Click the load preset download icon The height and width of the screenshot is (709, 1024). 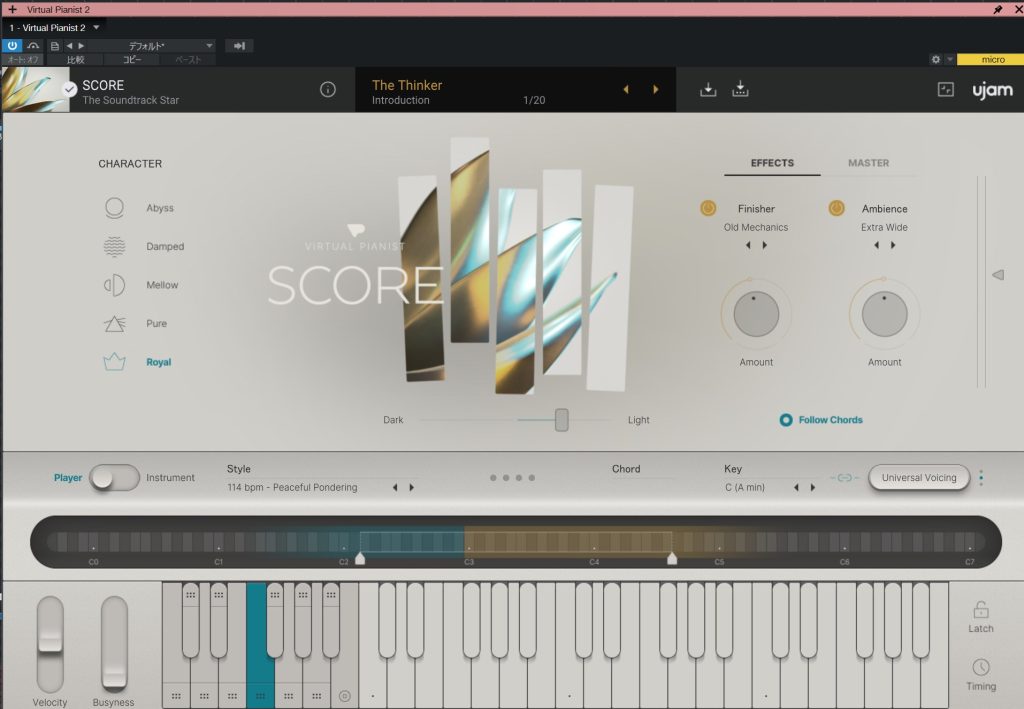(x=708, y=90)
